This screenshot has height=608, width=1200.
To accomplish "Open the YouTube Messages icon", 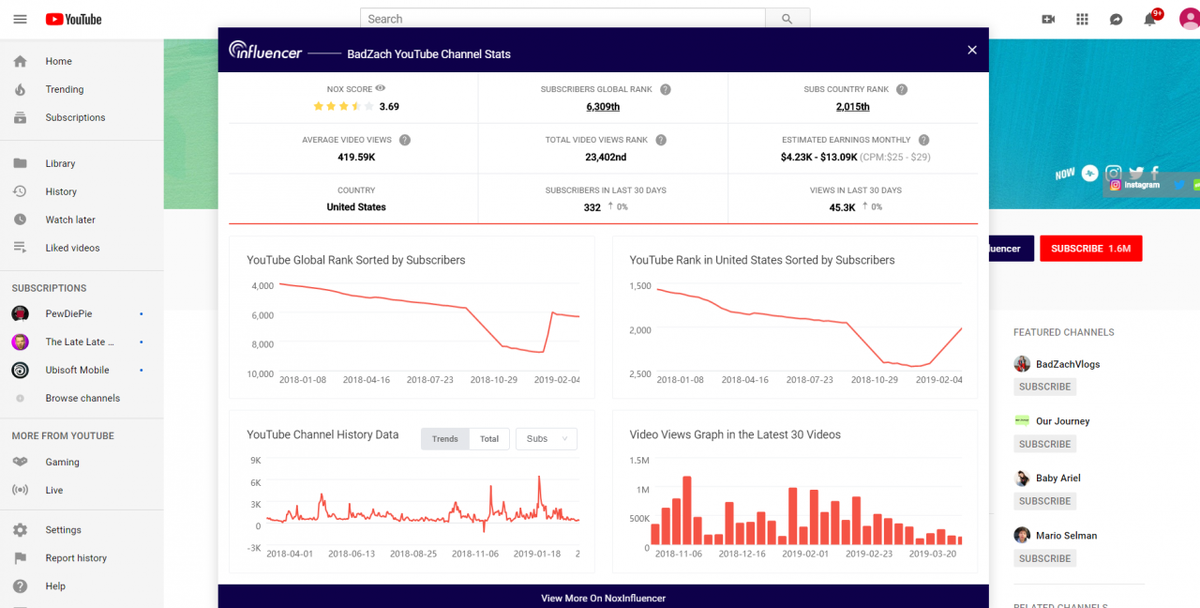I will point(1115,18).
